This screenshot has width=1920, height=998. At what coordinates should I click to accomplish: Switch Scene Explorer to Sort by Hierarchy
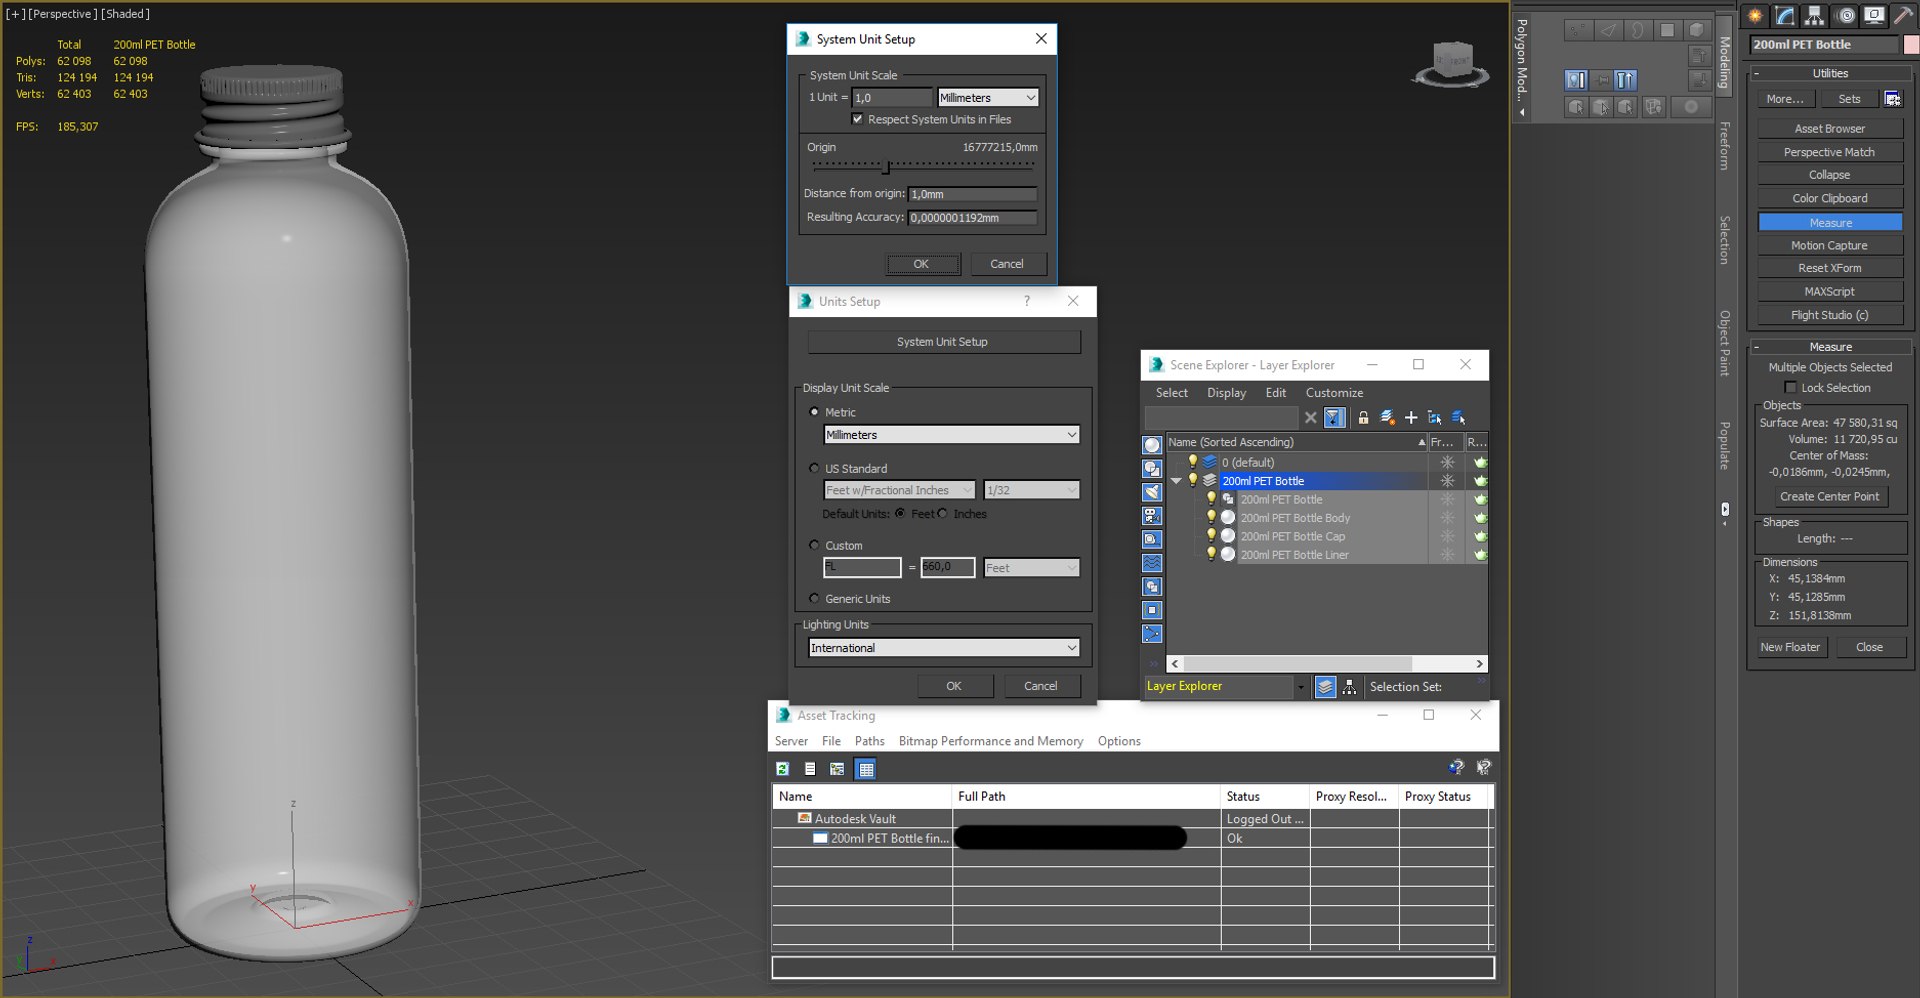(x=1349, y=687)
